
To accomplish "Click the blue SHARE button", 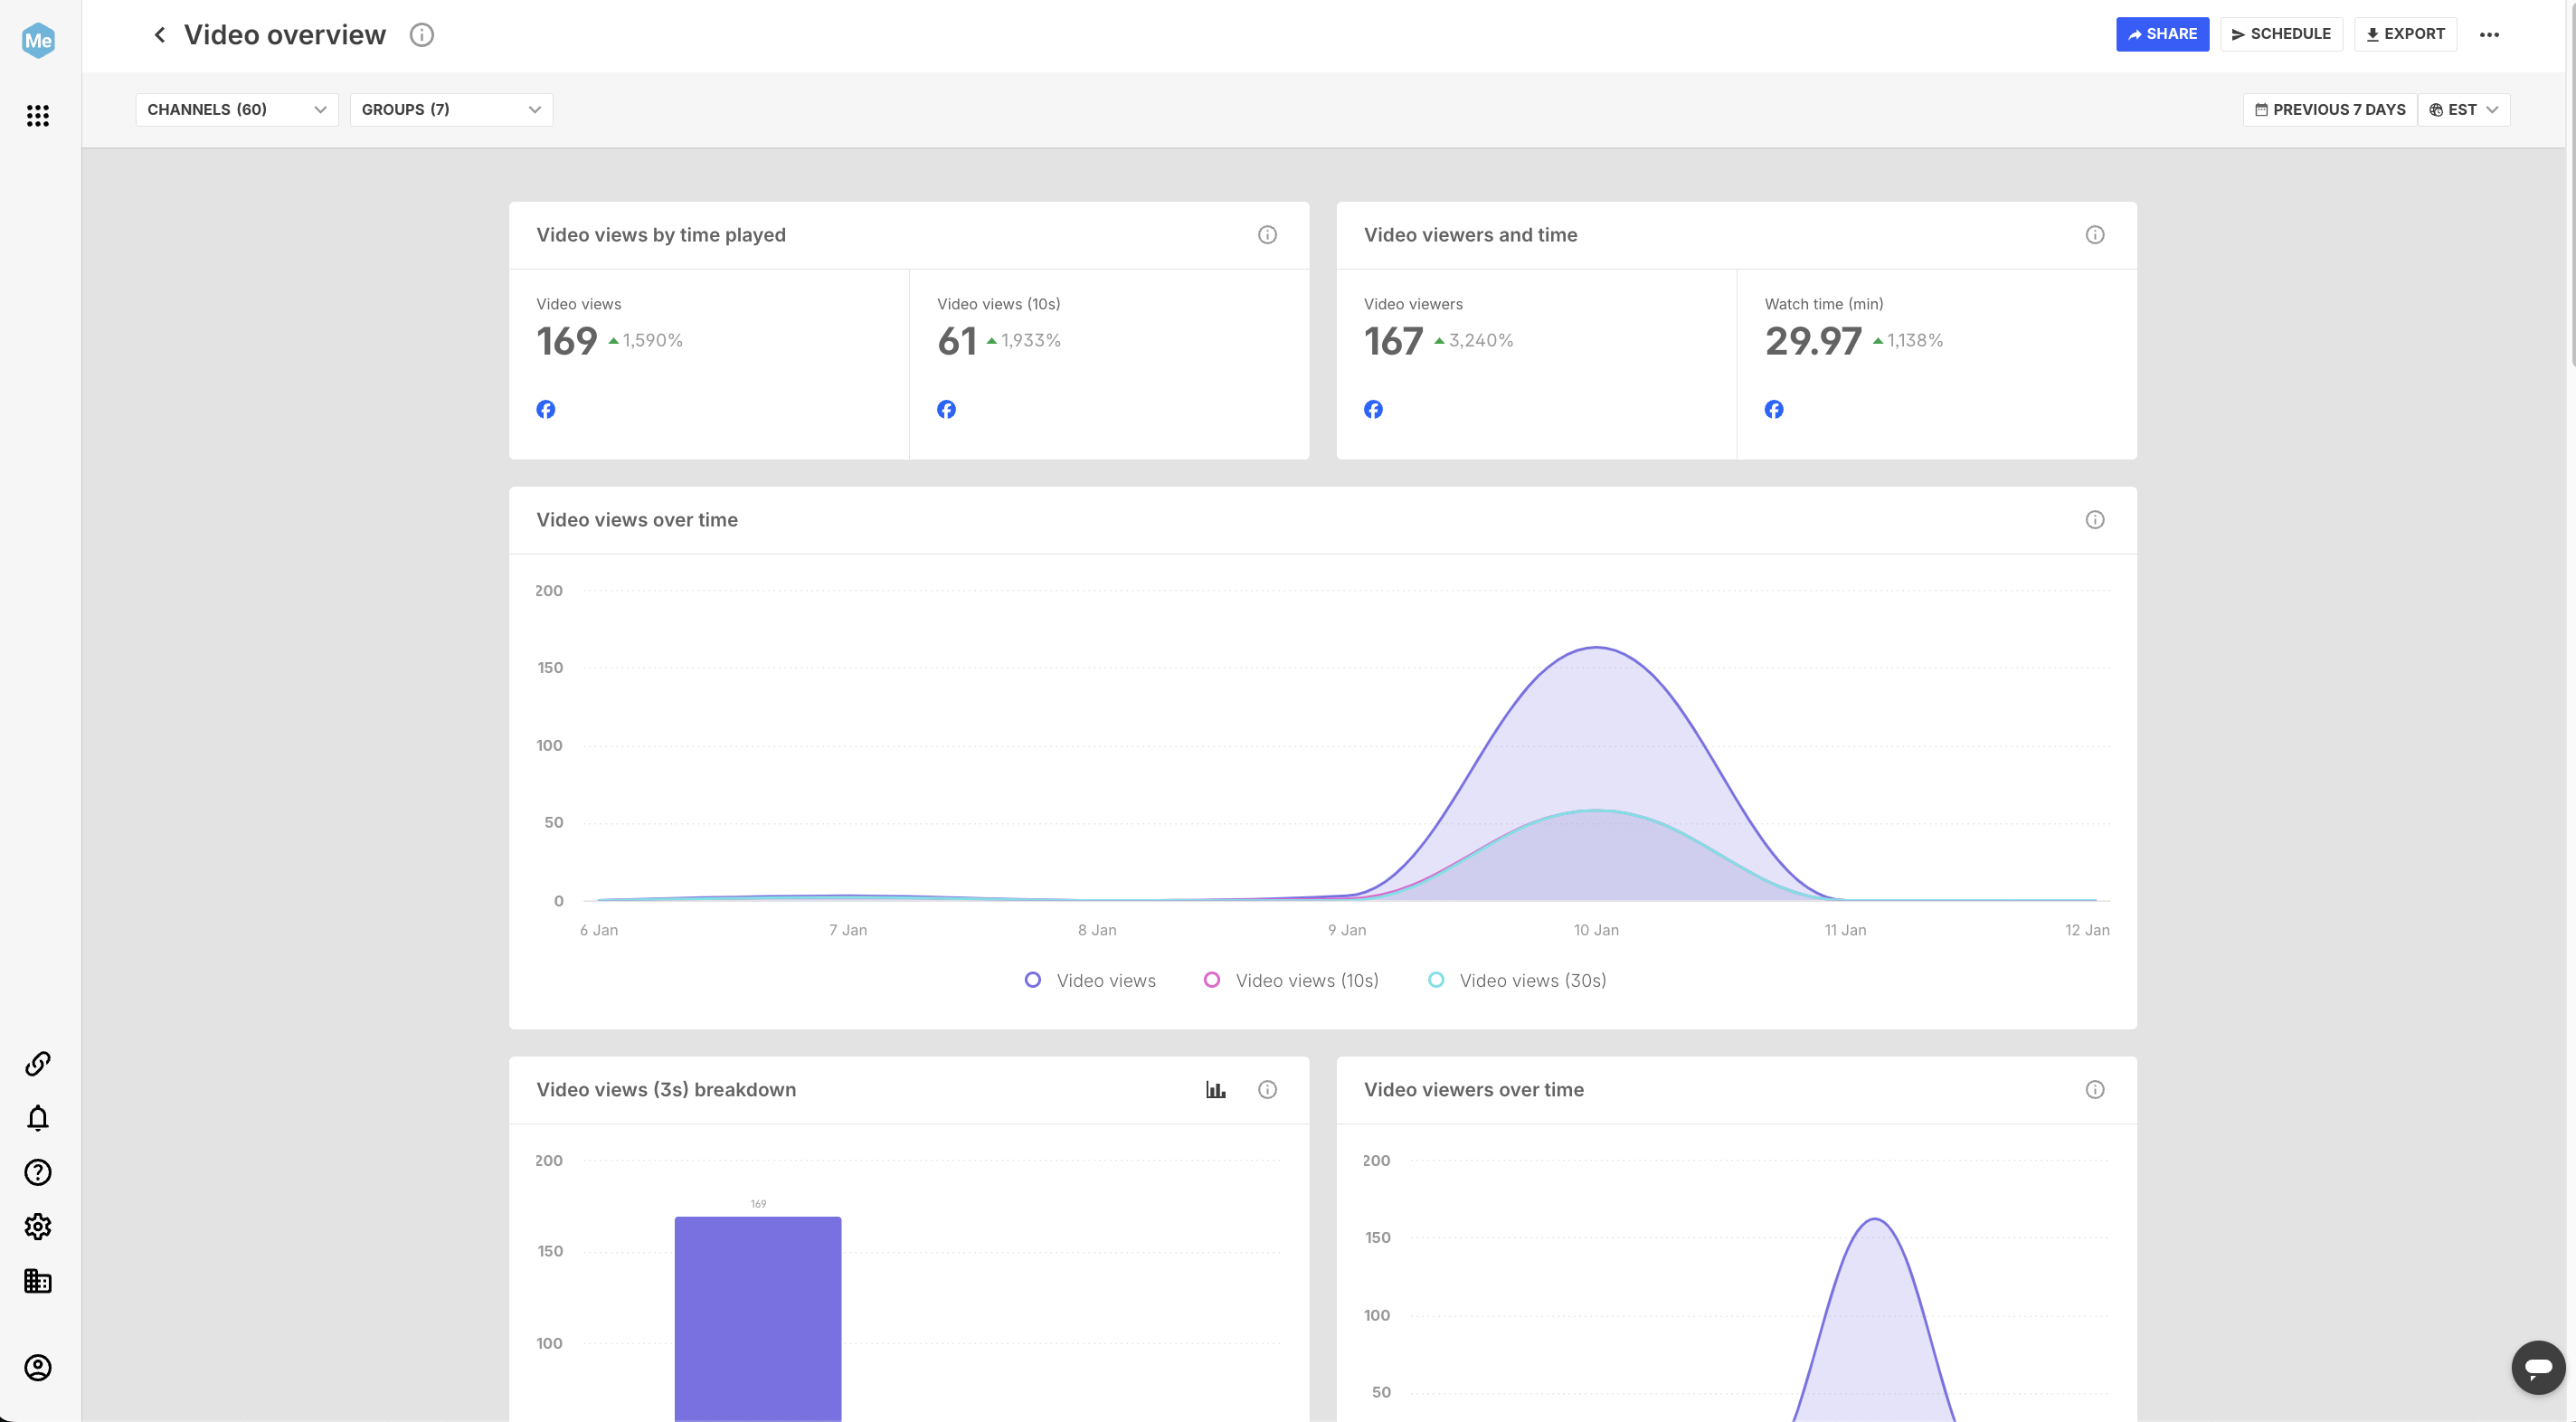I will pyautogui.click(x=2162, y=34).
